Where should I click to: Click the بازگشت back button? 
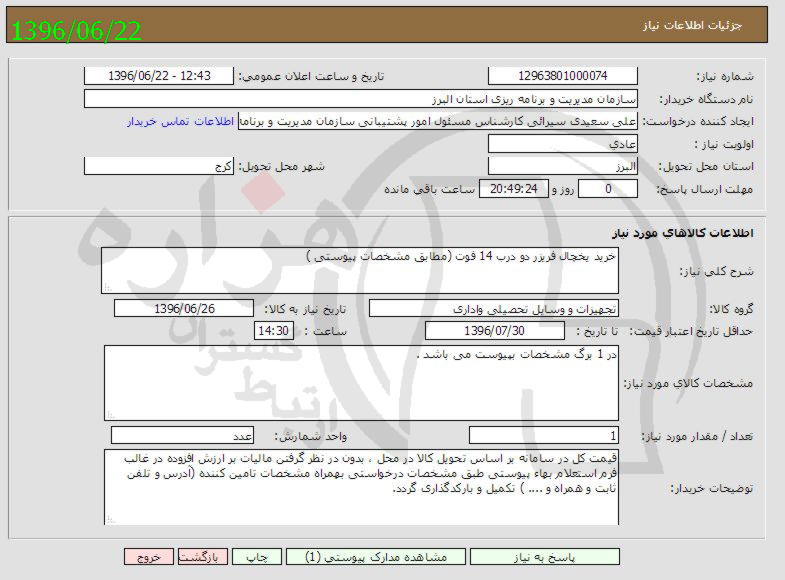click(x=203, y=557)
